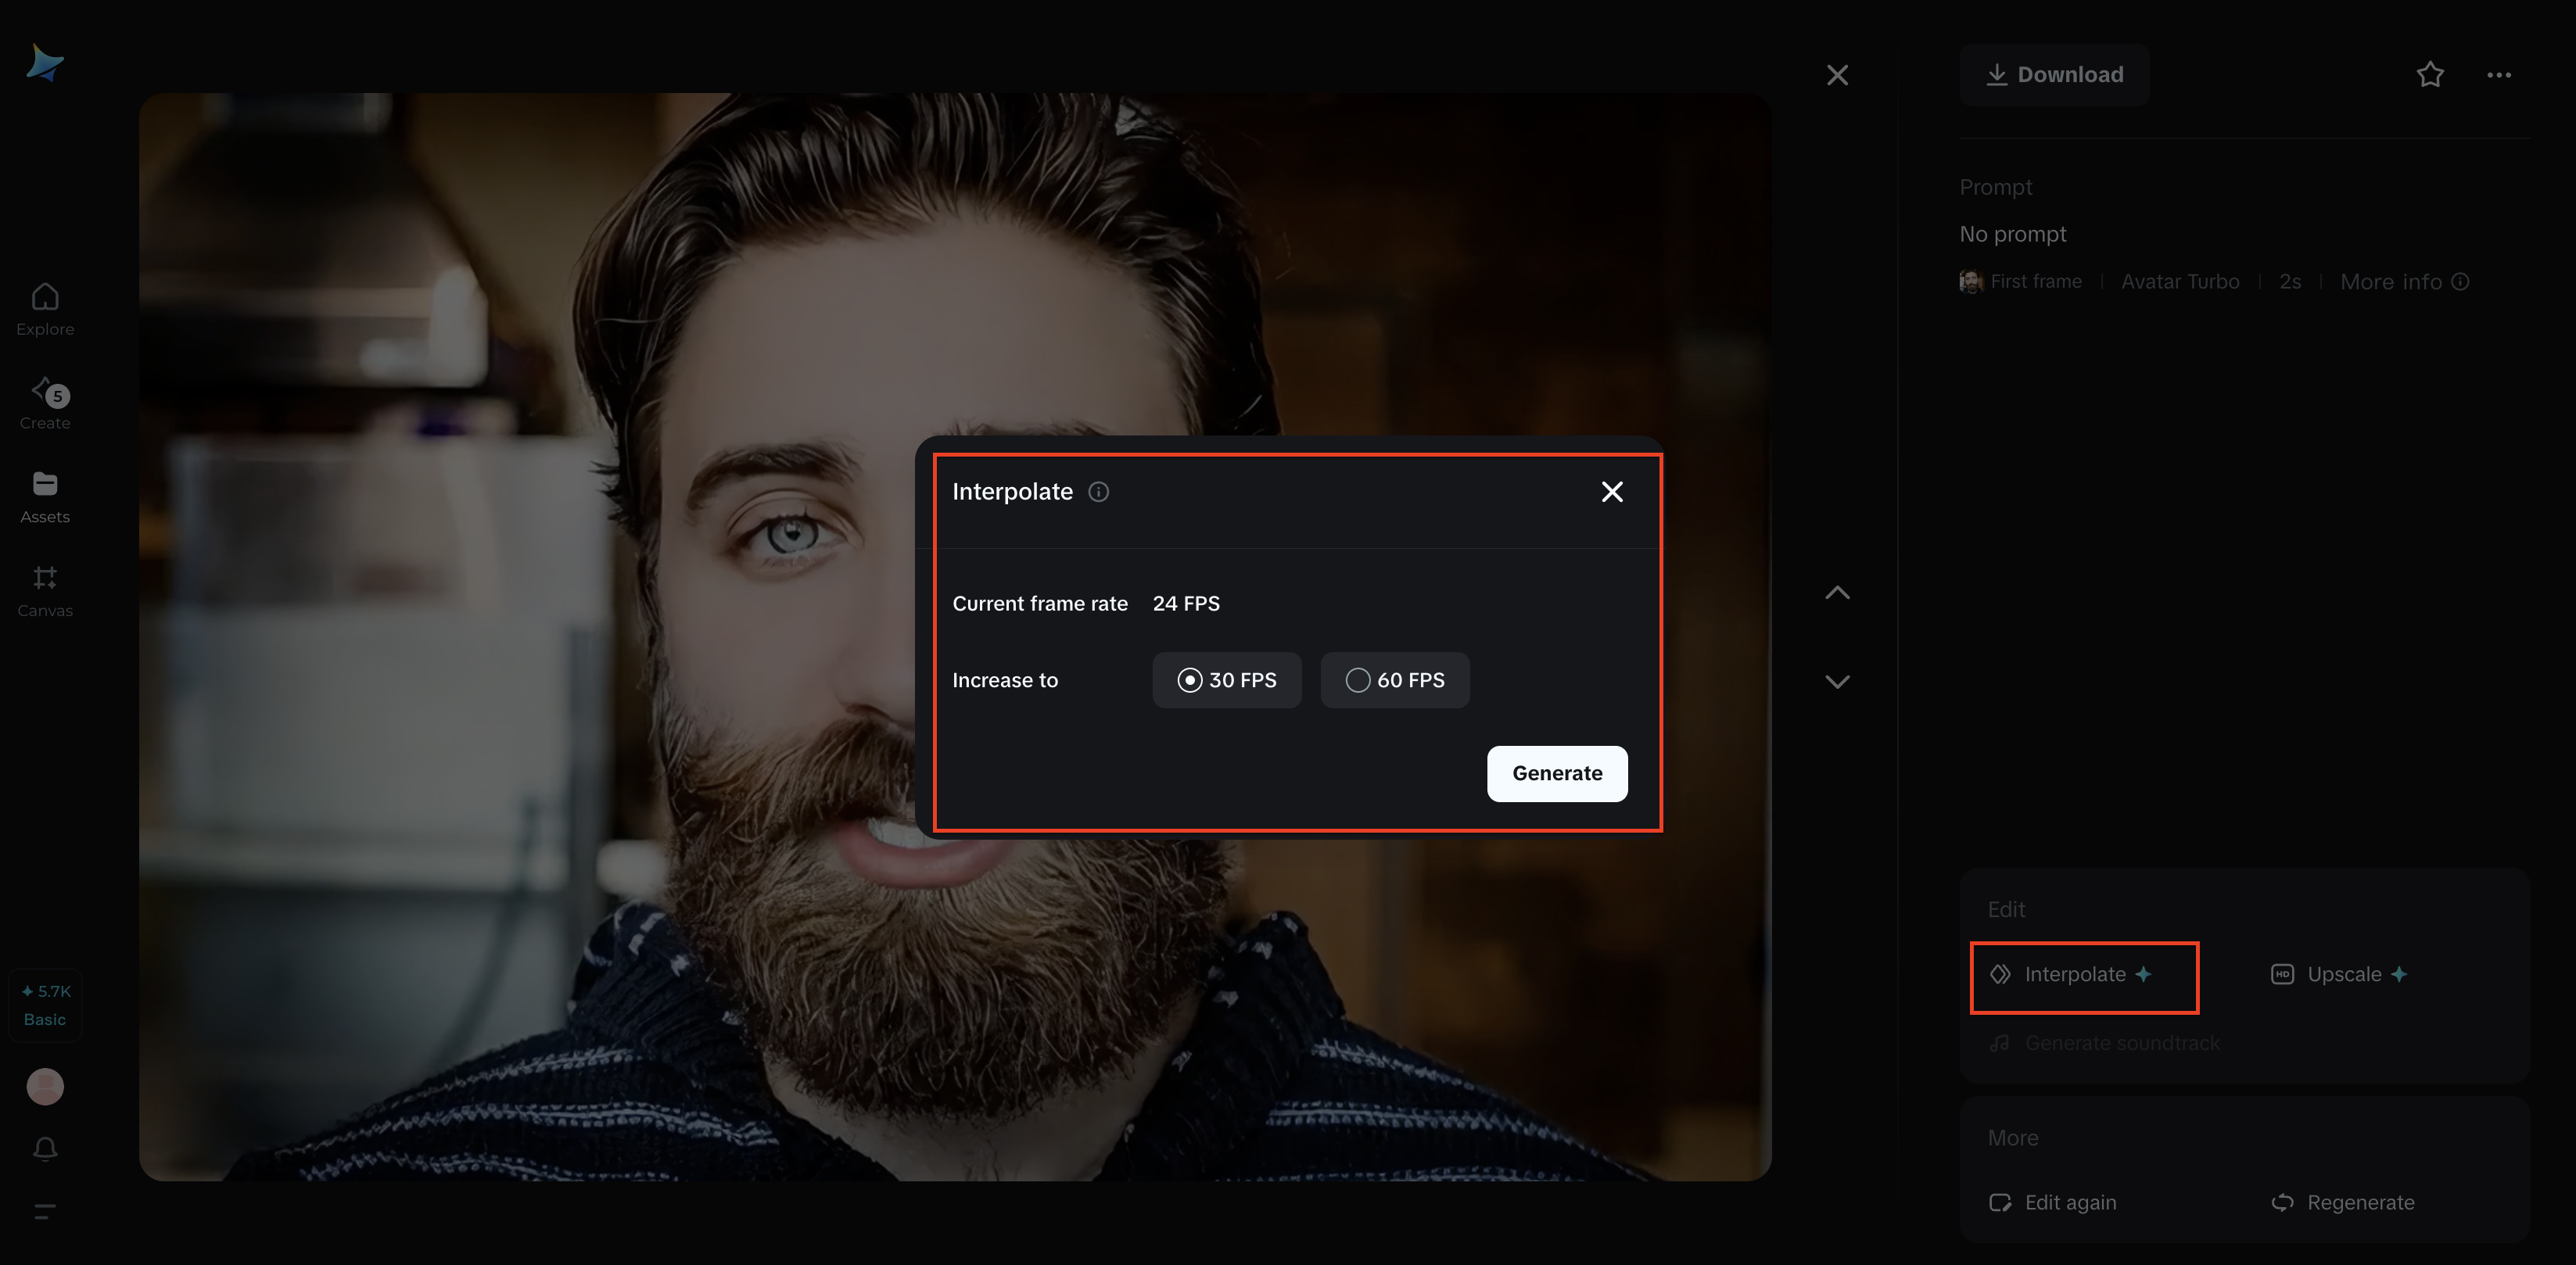Switch frame rate to 60 FPS
The height and width of the screenshot is (1265, 2576).
[1395, 680]
